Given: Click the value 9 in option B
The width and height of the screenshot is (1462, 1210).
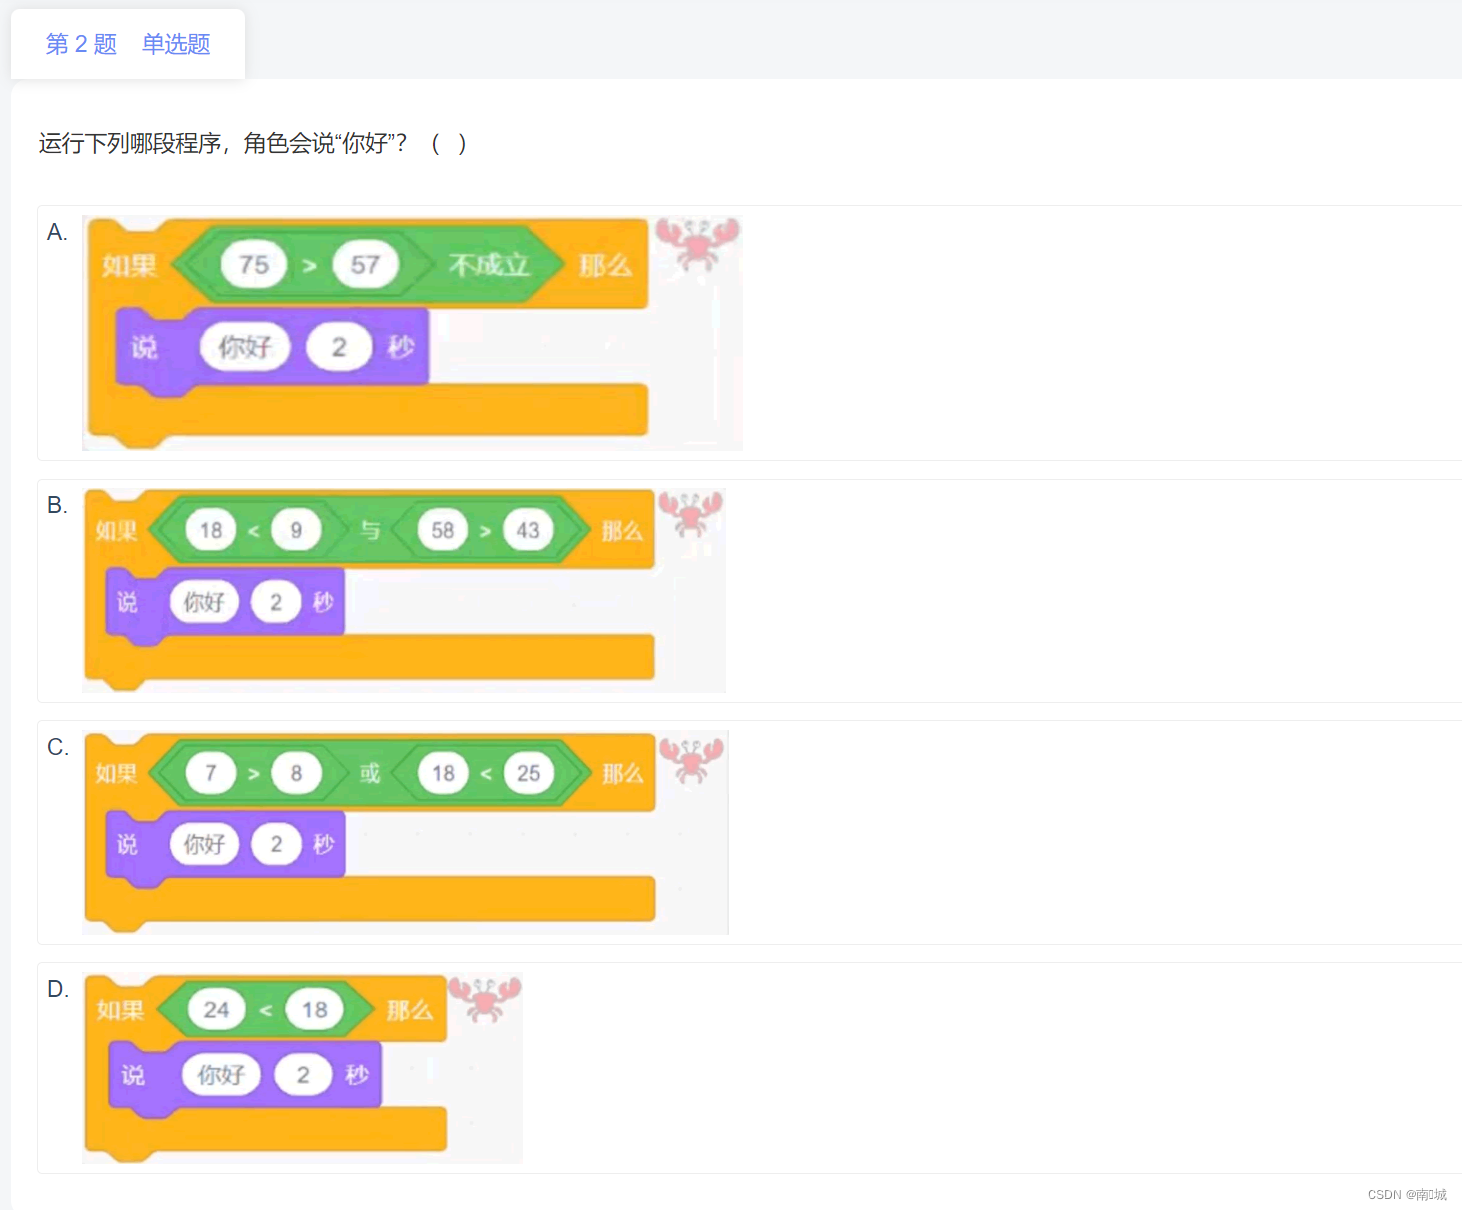Looking at the screenshot, I should click(x=296, y=530).
